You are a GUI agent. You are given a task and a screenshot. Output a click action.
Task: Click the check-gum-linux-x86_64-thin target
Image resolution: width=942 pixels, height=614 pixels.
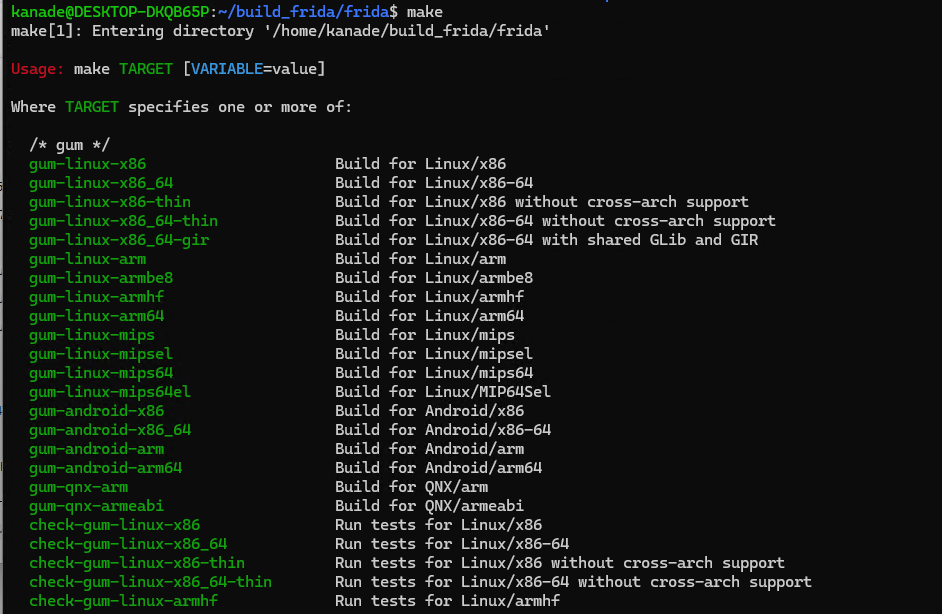coord(150,582)
